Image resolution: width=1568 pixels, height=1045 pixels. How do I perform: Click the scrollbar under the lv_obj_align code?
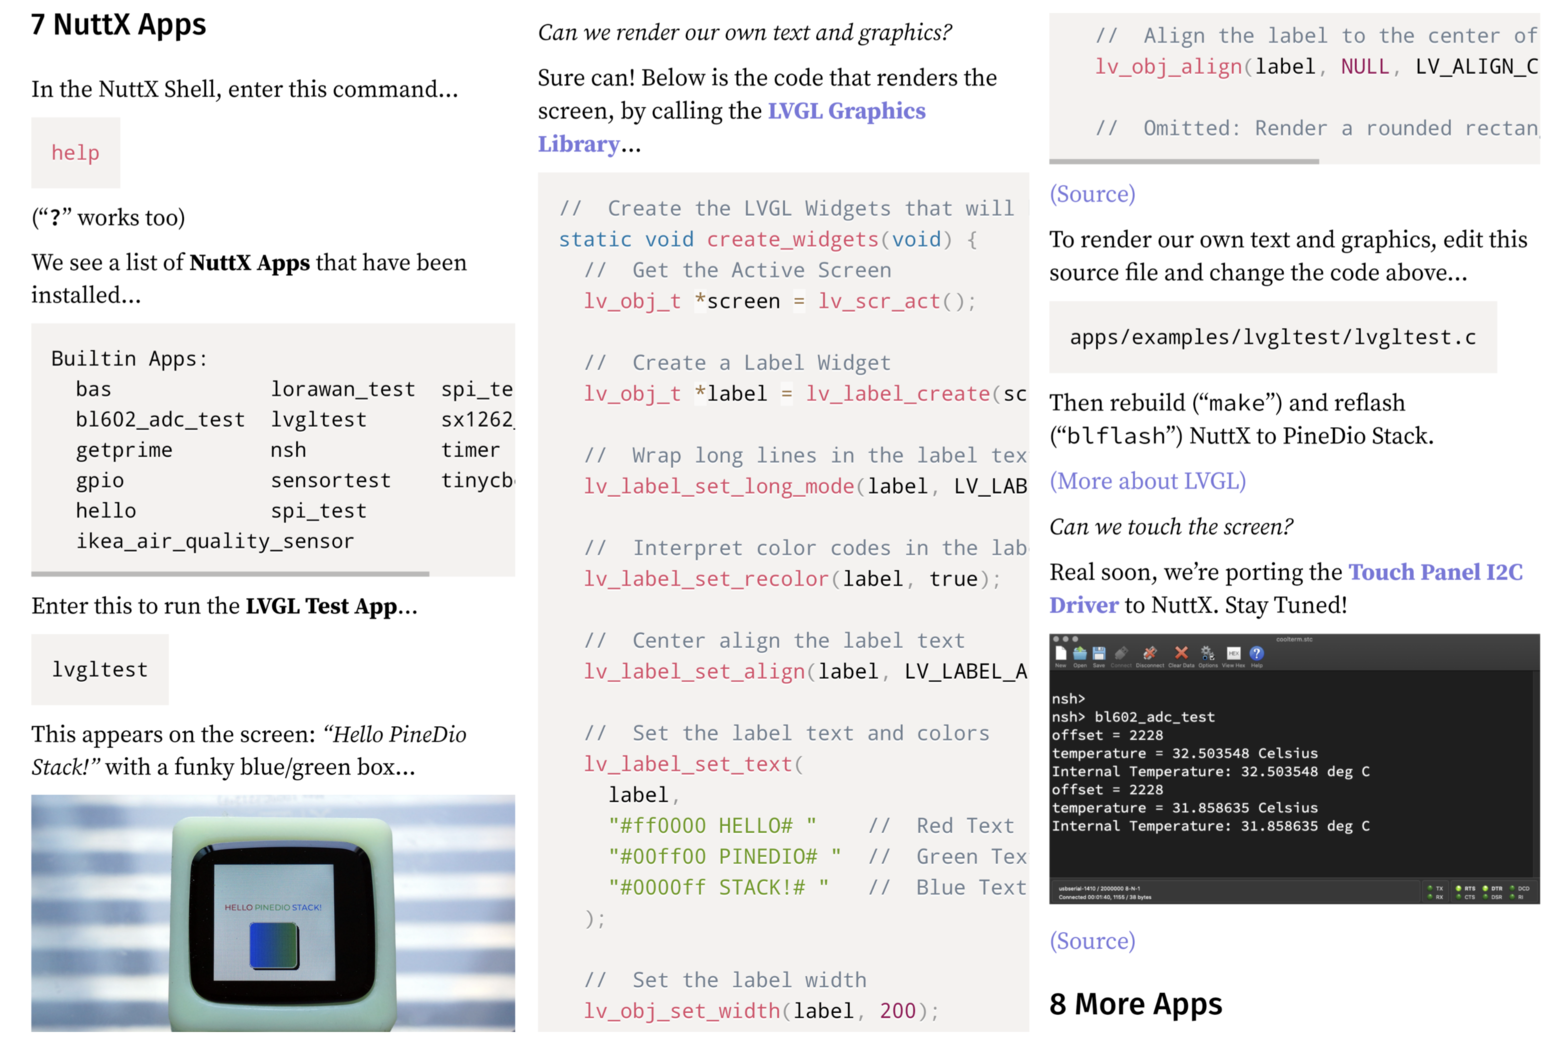point(1184,161)
